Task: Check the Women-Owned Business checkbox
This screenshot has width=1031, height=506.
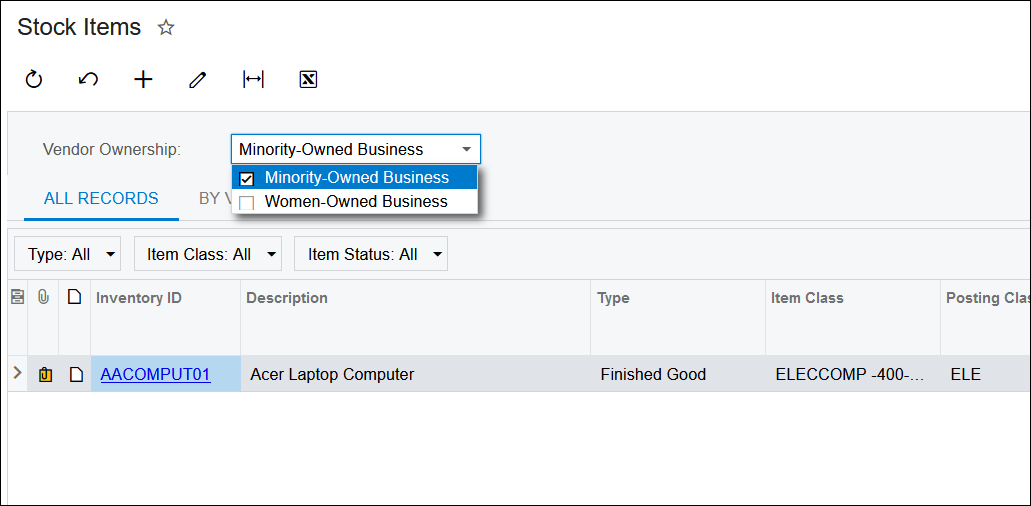Action: [247, 202]
